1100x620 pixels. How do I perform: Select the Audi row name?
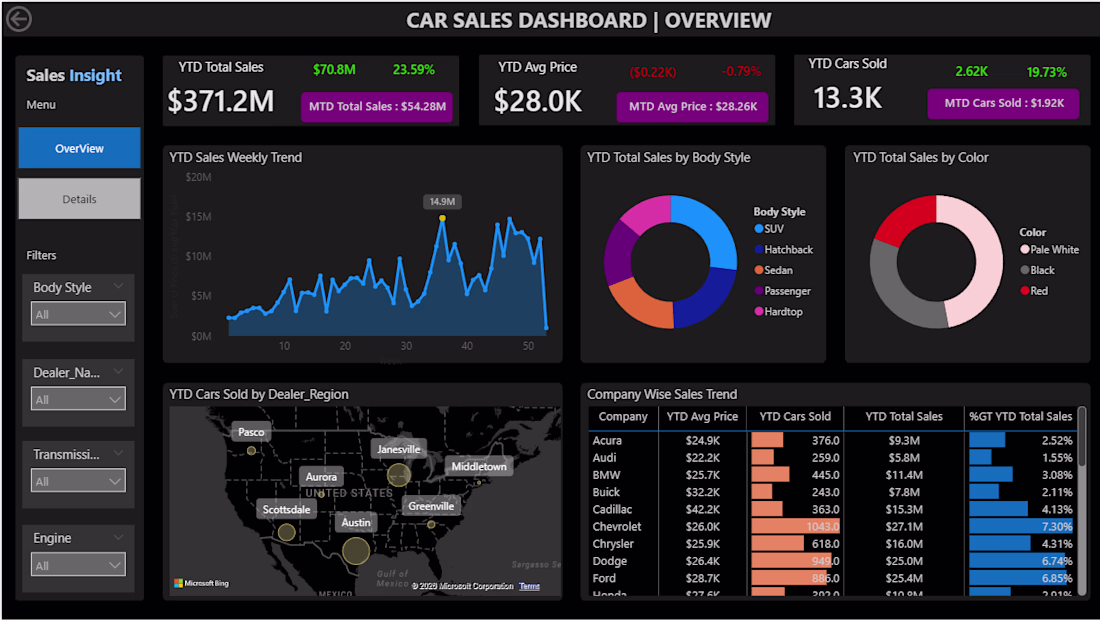point(604,457)
